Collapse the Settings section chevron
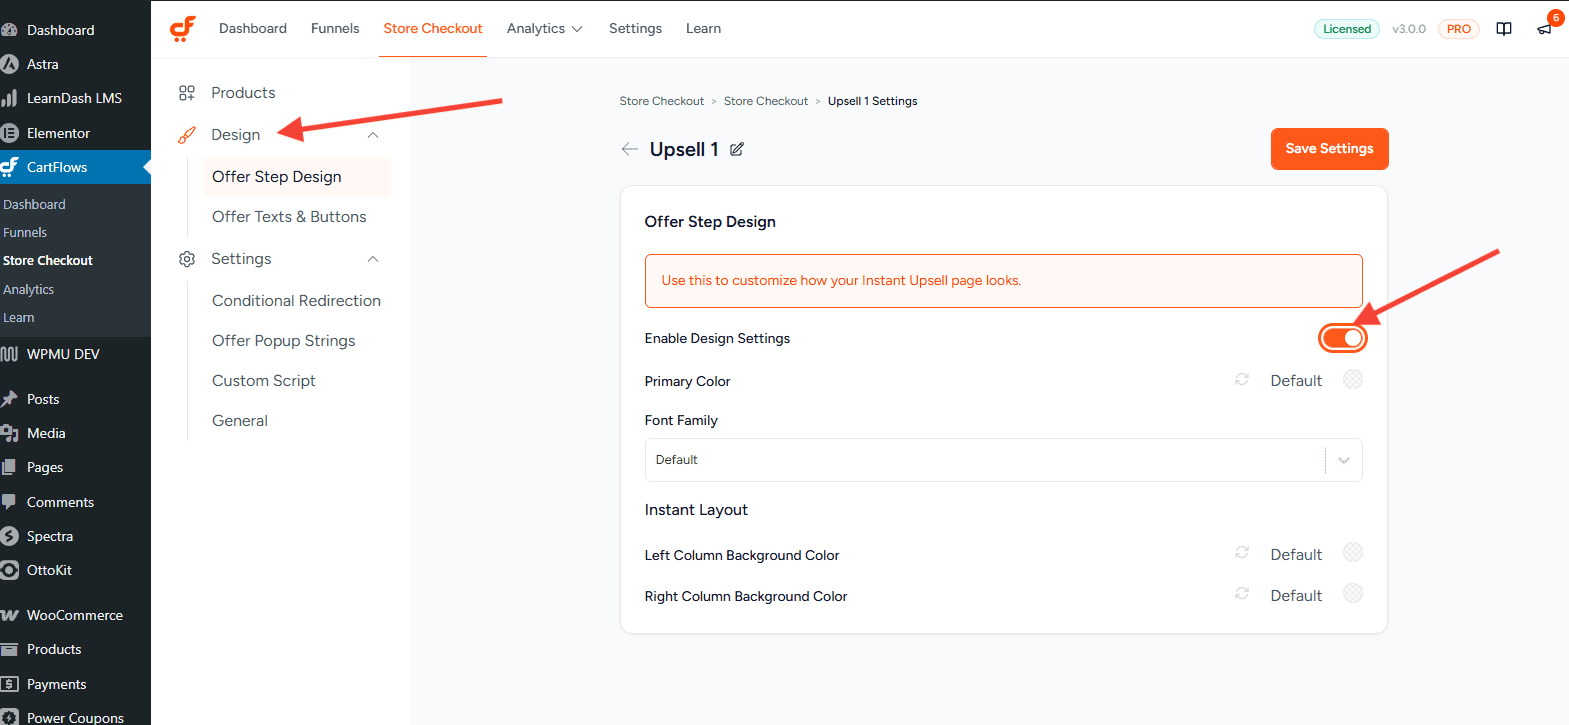 pos(373,259)
